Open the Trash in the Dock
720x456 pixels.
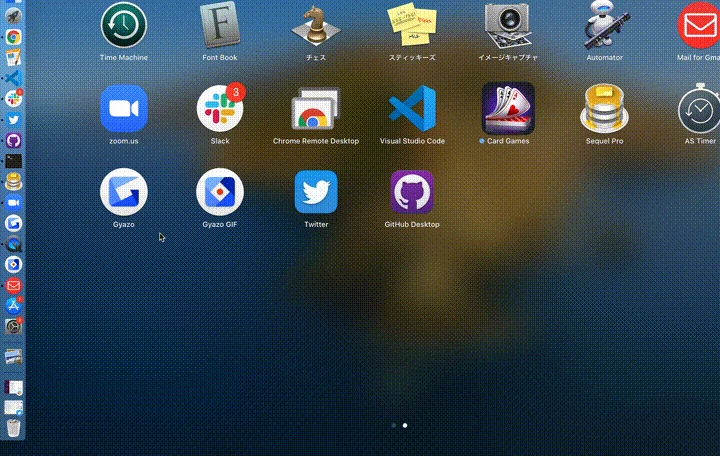pyautogui.click(x=13, y=428)
